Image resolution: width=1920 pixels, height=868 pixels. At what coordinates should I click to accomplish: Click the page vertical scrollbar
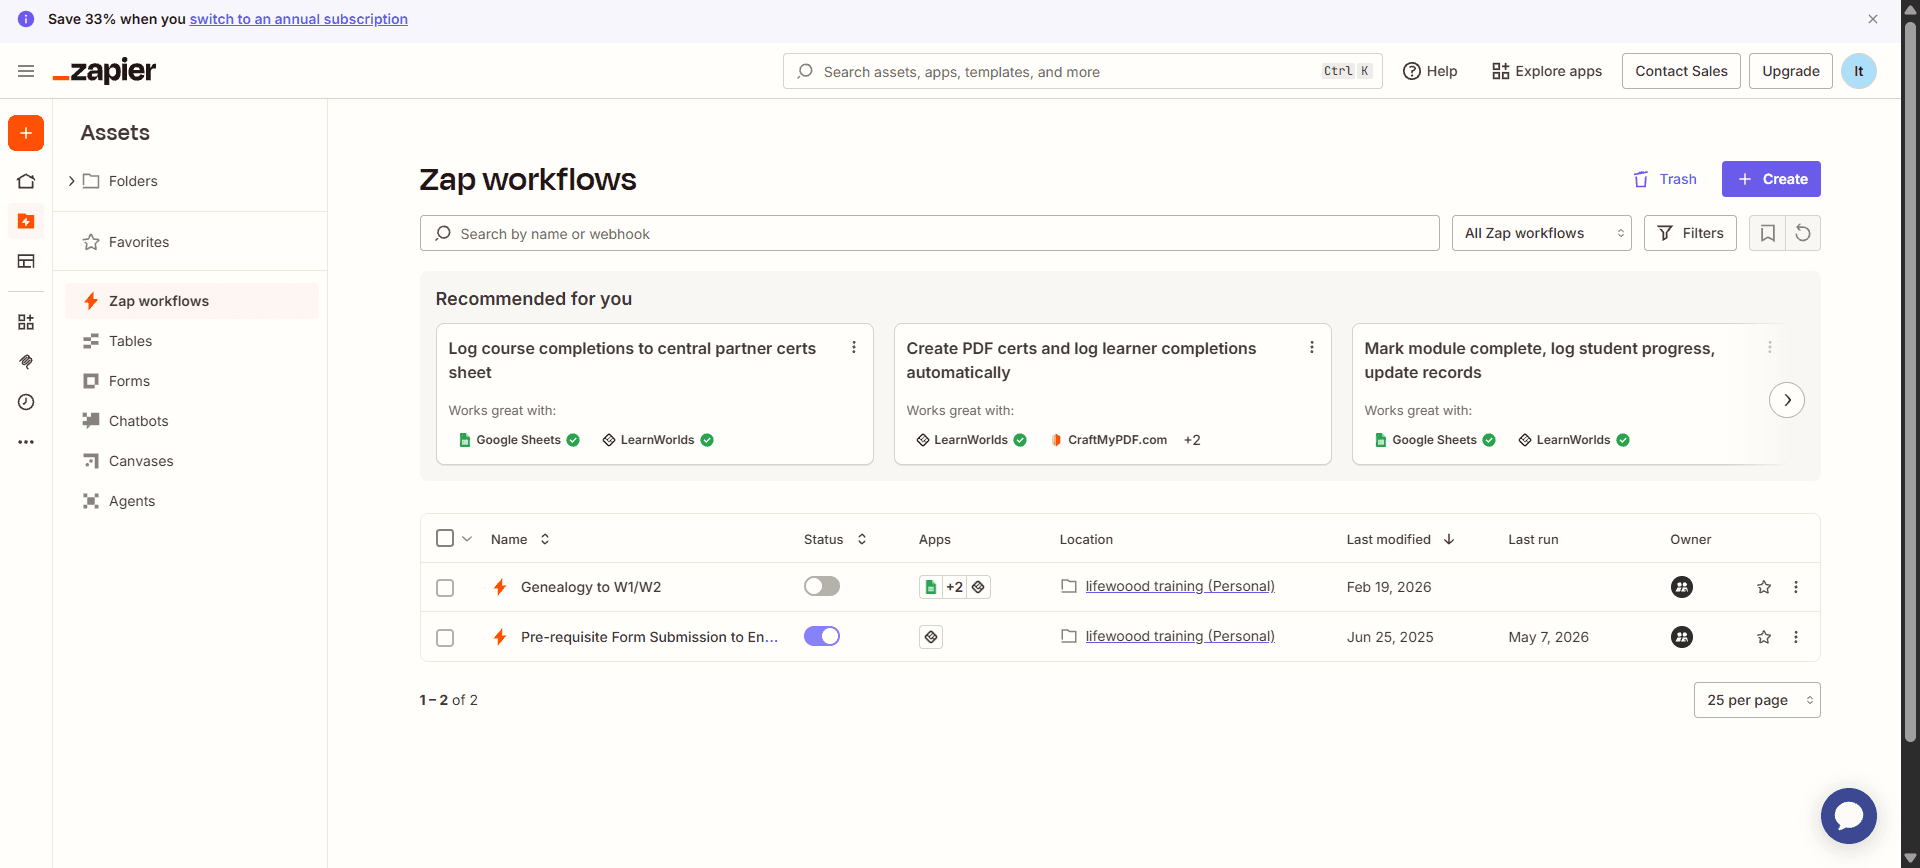click(x=1910, y=380)
